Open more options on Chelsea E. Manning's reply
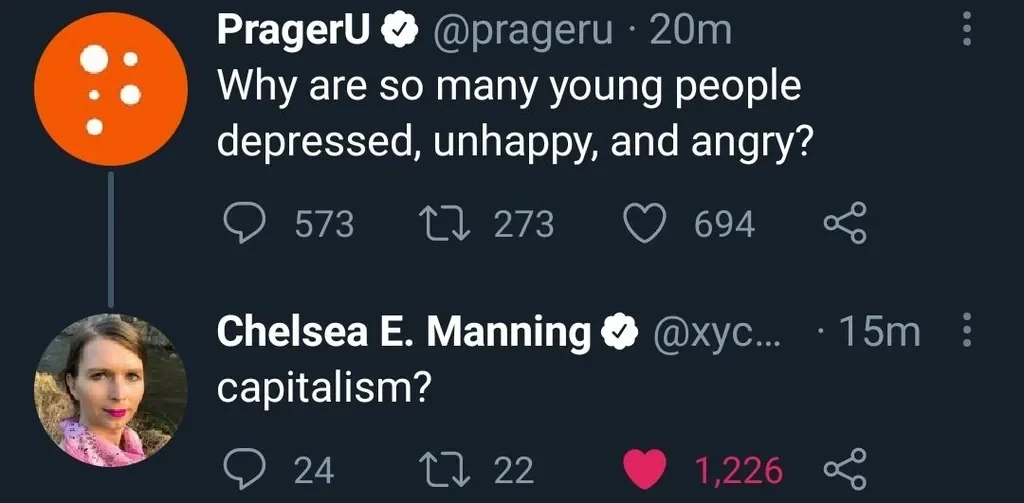Screen dimensions: 1024x503 coord(966,332)
